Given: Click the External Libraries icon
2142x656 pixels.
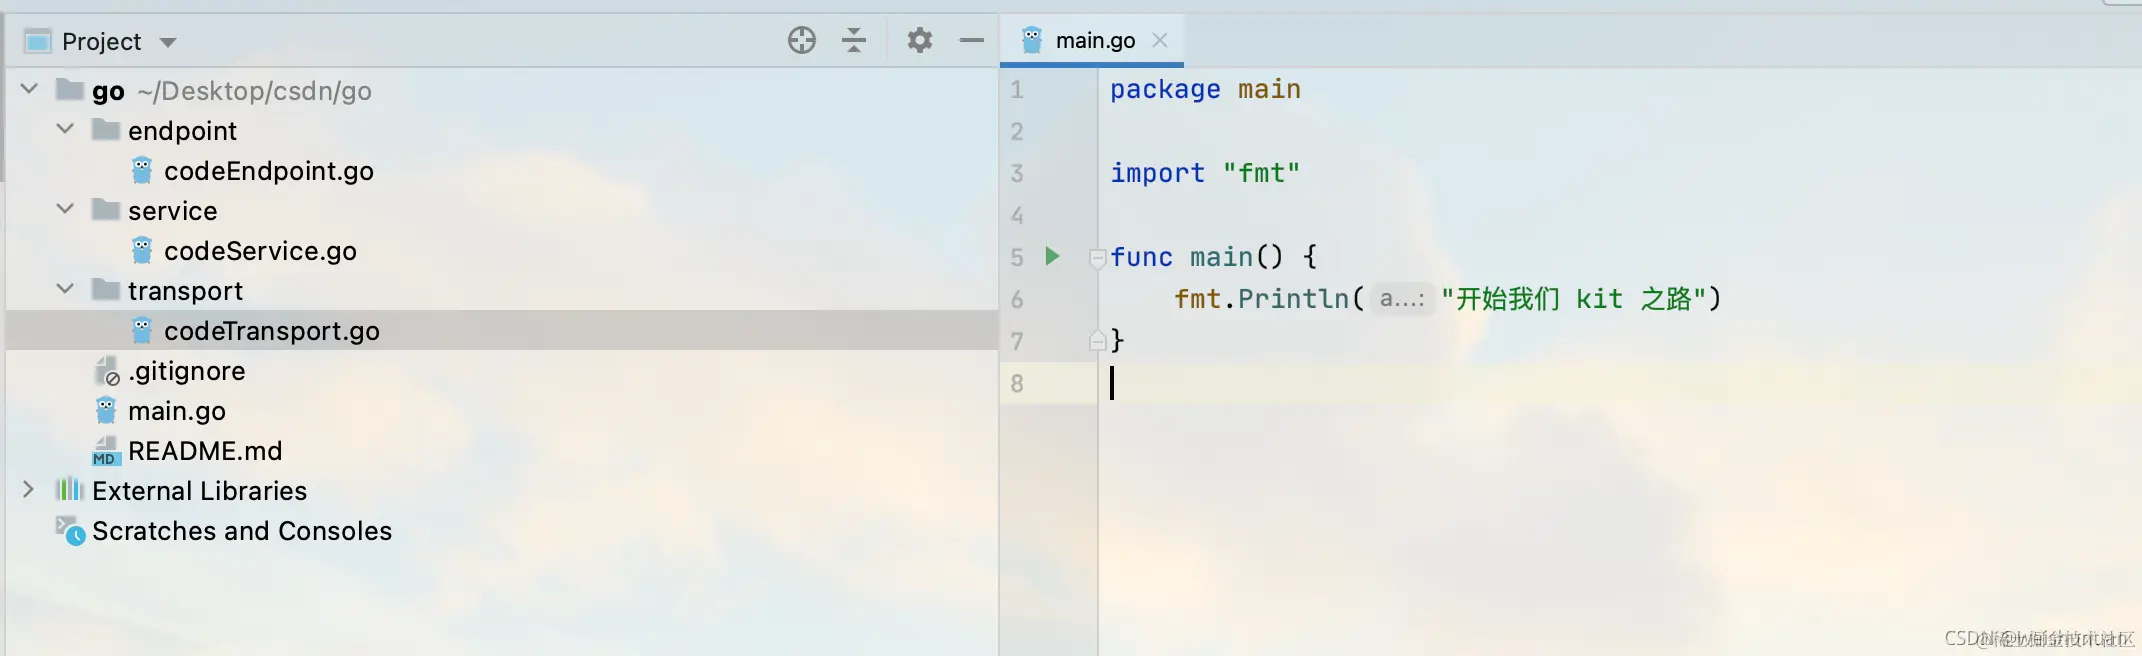Looking at the screenshot, I should [69, 490].
